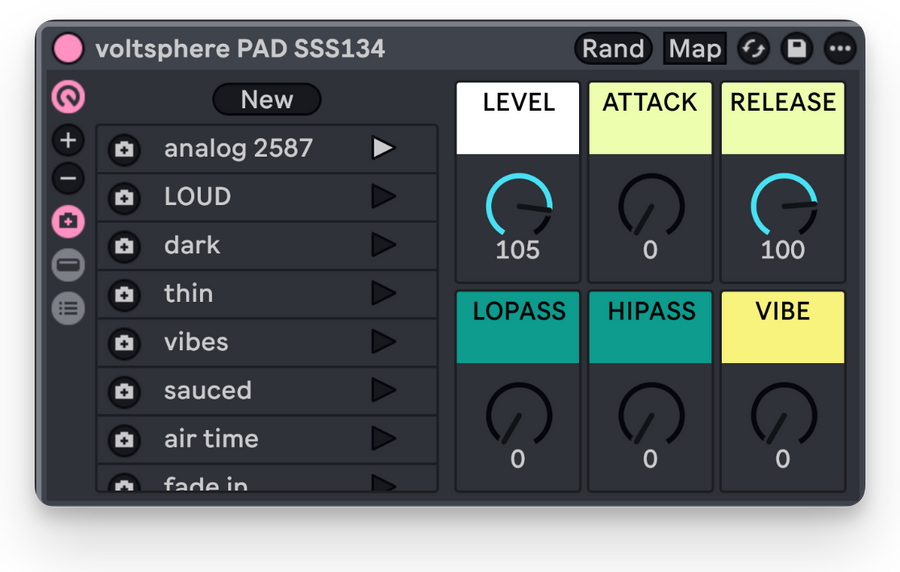Screen dimensions: 900x572
Task: Click the pink camera snapshot icon
Action: (x=68, y=221)
